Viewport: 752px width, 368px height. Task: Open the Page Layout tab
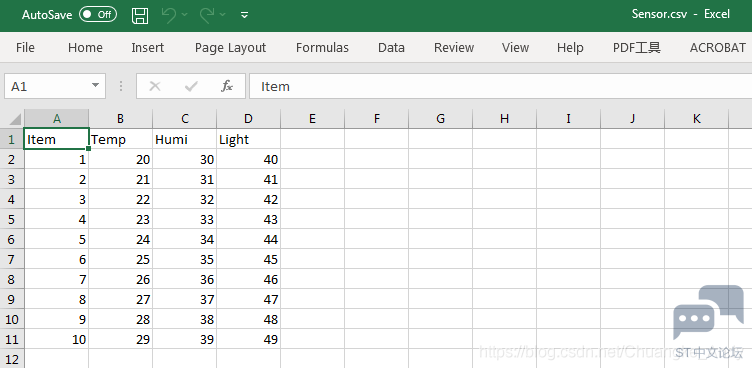pos(230,47)
